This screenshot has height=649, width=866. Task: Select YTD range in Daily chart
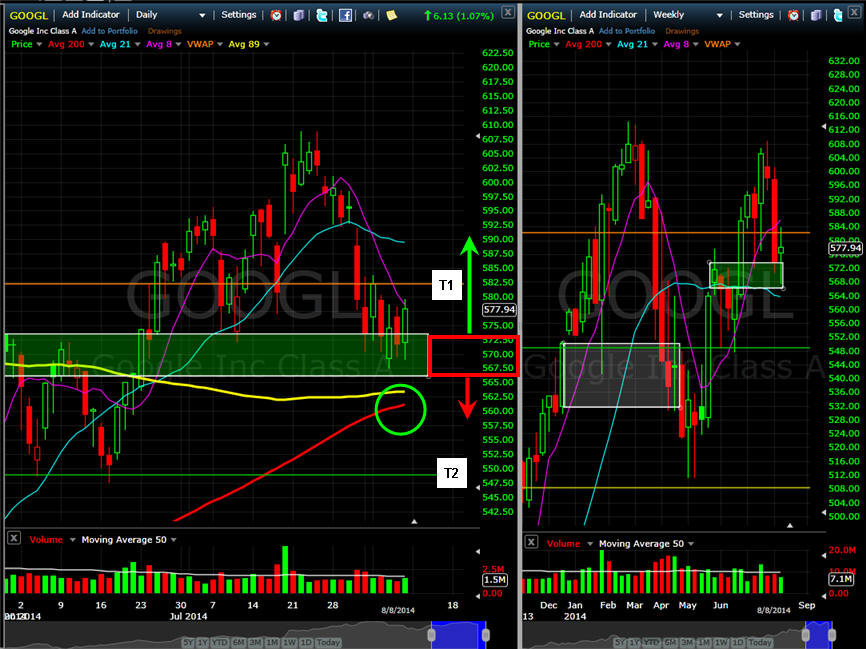pos(219,643)
